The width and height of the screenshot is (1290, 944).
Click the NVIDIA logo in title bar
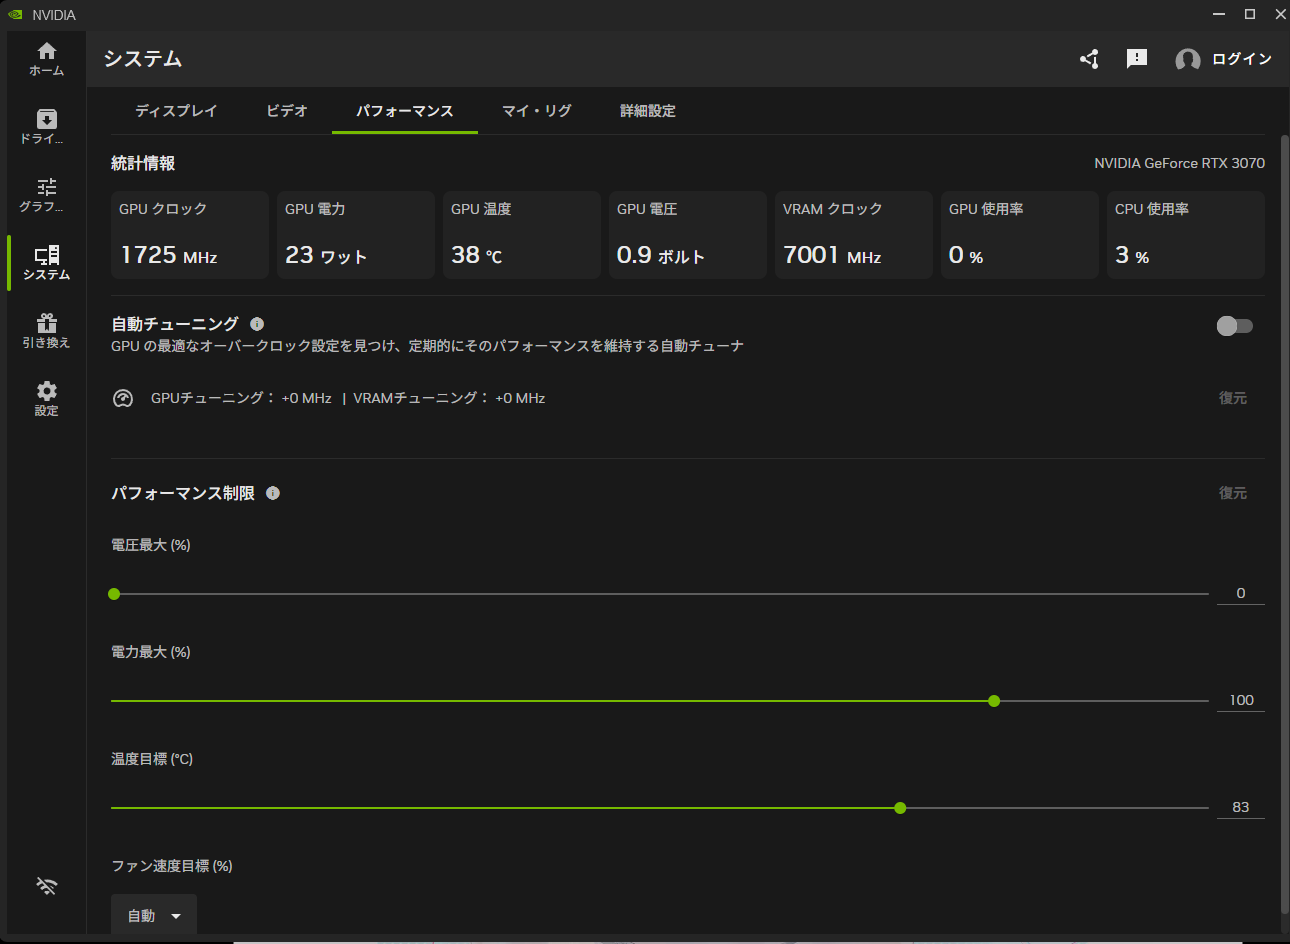point(15,15)
